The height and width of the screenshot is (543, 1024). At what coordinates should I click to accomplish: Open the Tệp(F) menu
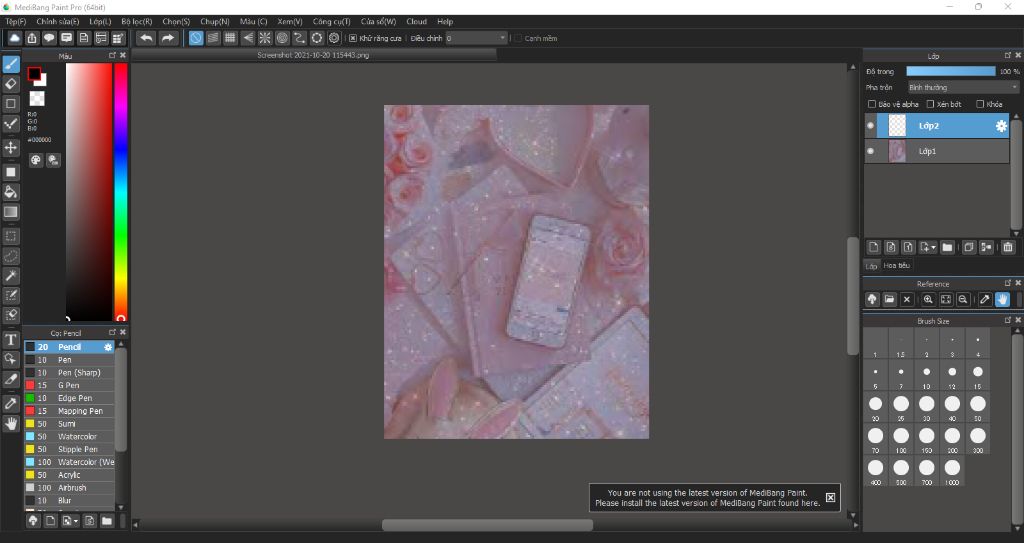click(x=16, y=22)
